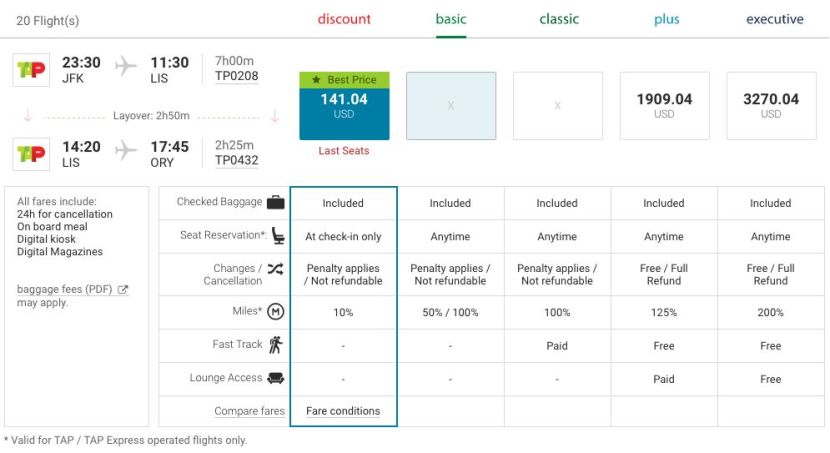Viewport: 830px width, 453px height.
Task: Click the Digital Magazines text
Action: (x=60, y=251)
